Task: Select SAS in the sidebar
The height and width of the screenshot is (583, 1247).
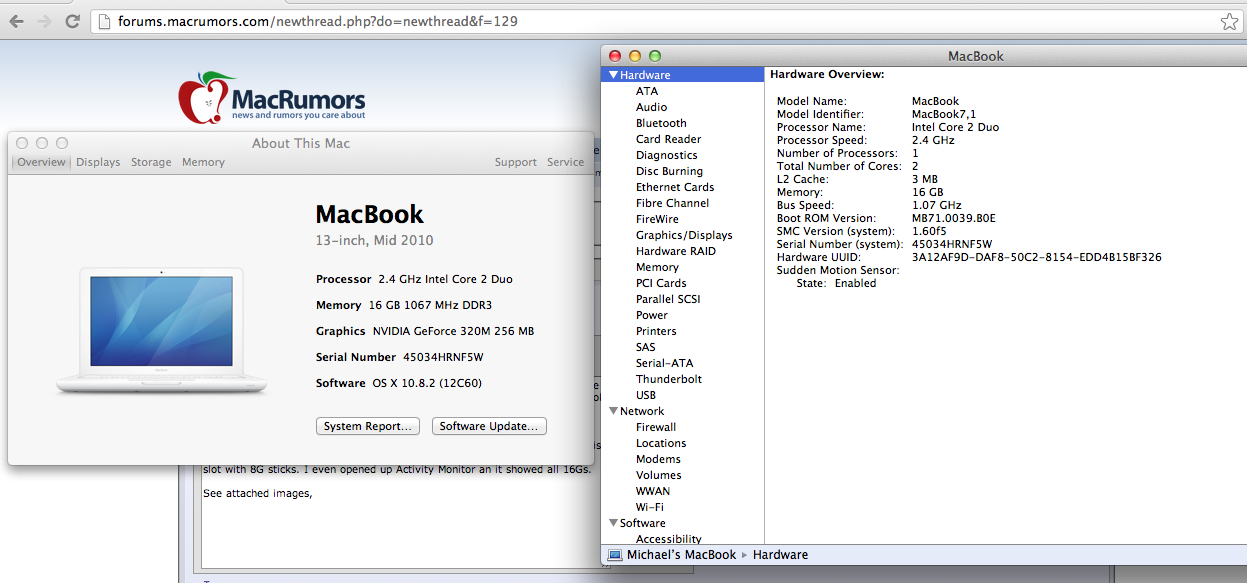Action: pos(646,347)
